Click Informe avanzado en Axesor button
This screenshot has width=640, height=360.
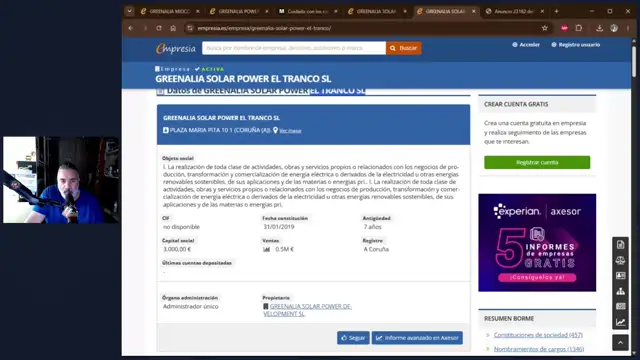click(417, 338)
